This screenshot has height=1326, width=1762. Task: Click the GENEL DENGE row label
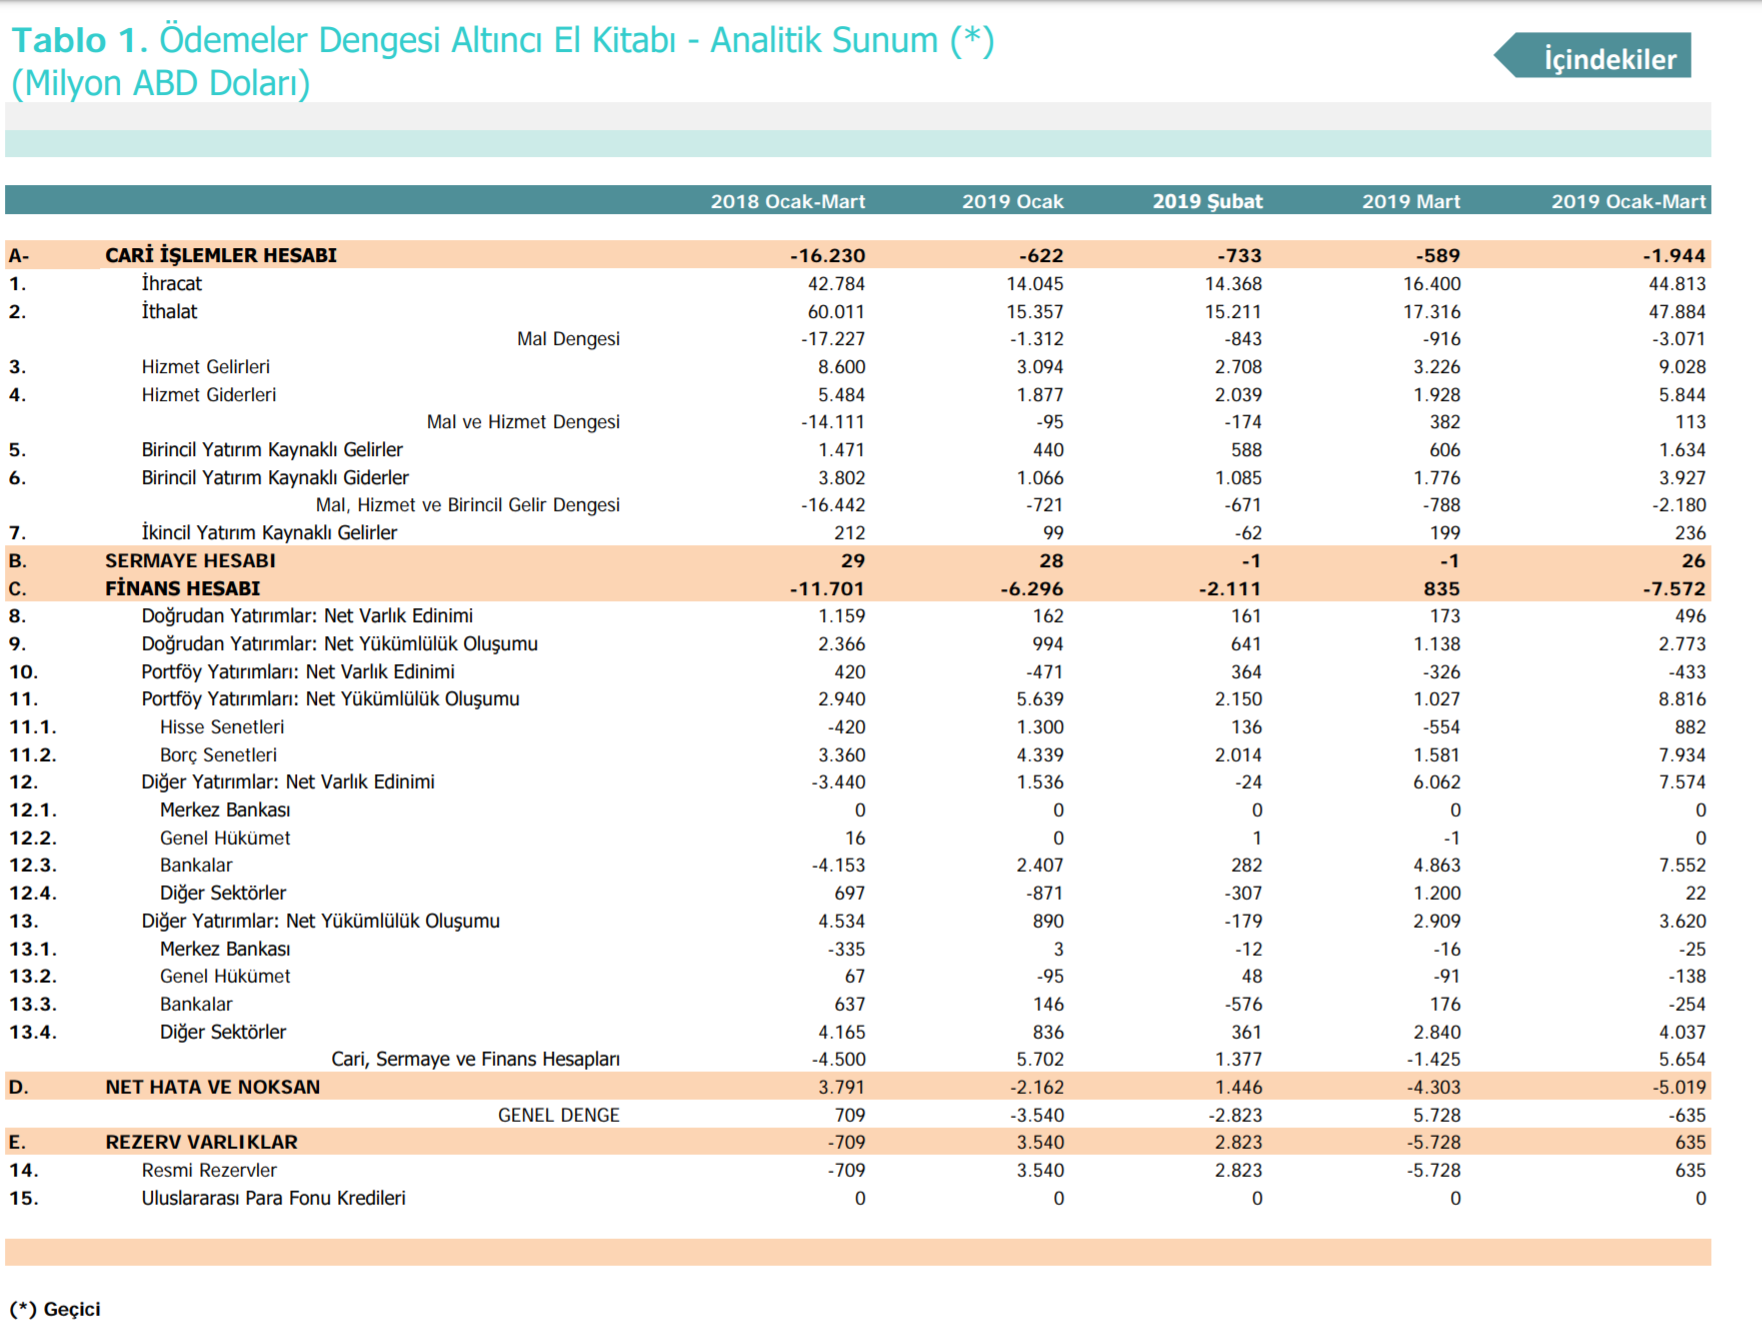click(558, 1115)
